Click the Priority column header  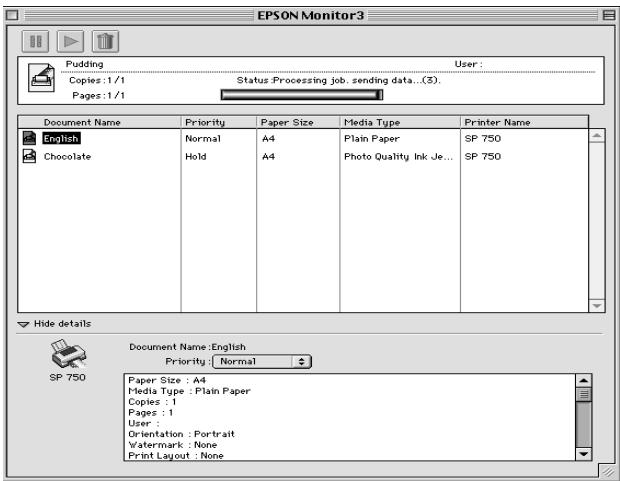(x=219, y=122)
